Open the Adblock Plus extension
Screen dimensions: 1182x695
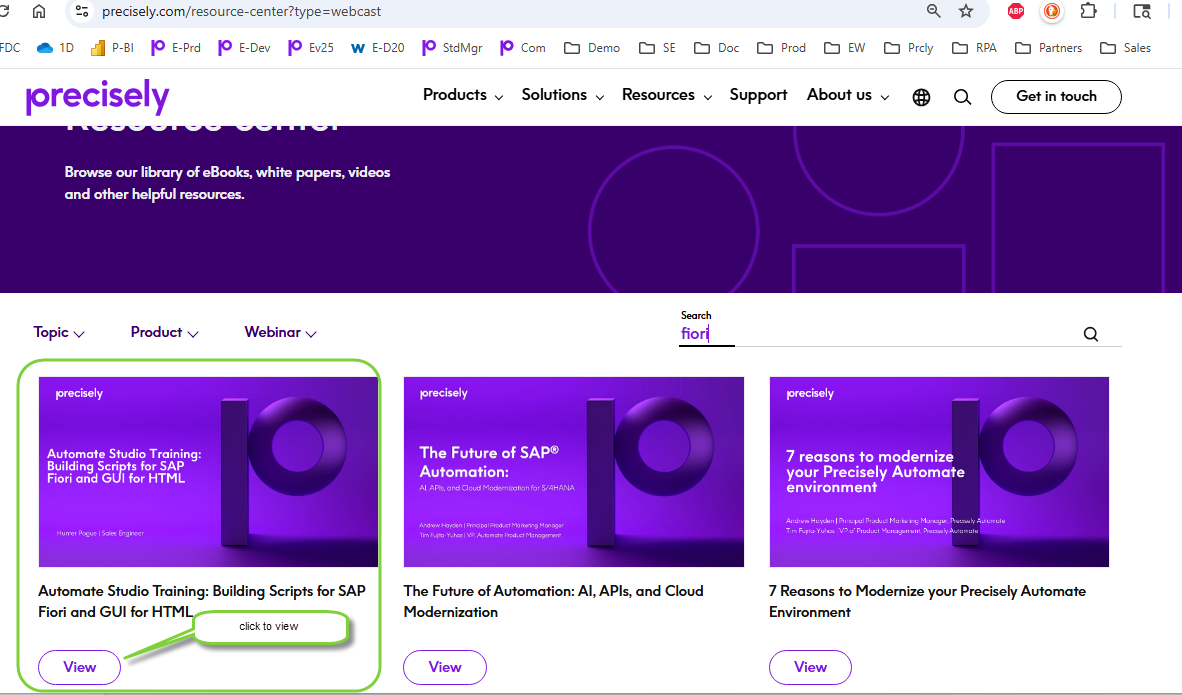(x=1016, y=11)
